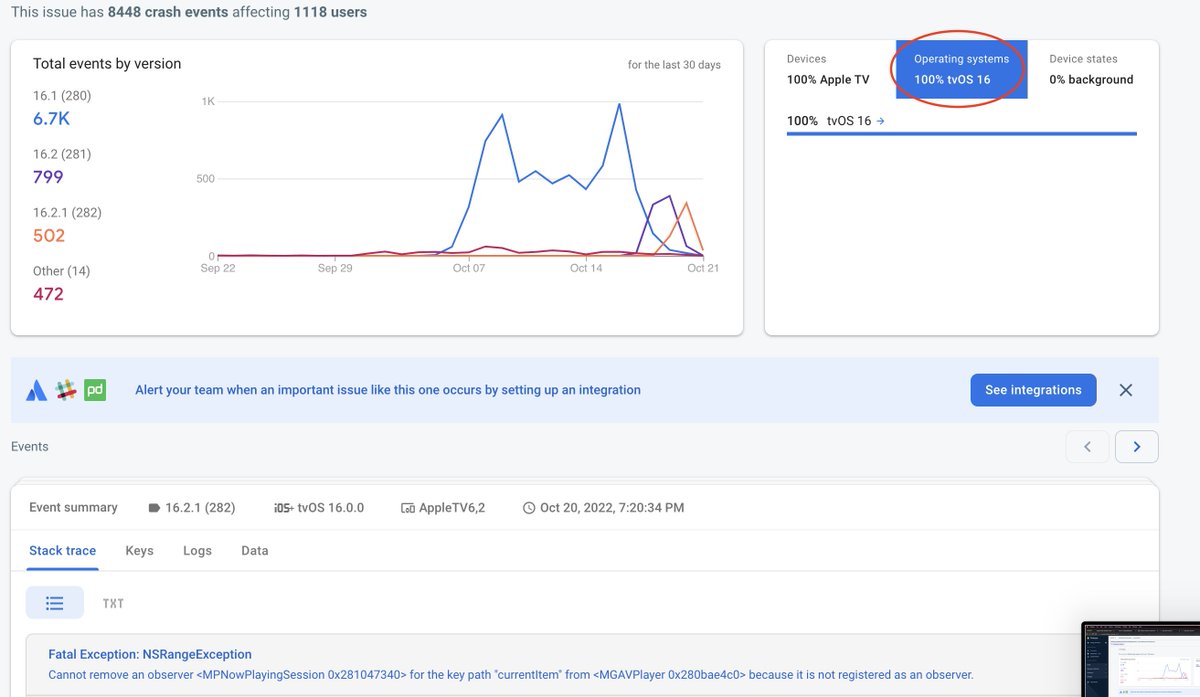Image resolution: width=1200 pixels, height=697 pixels.
Task: Open the Data tab
Action: 255,551
